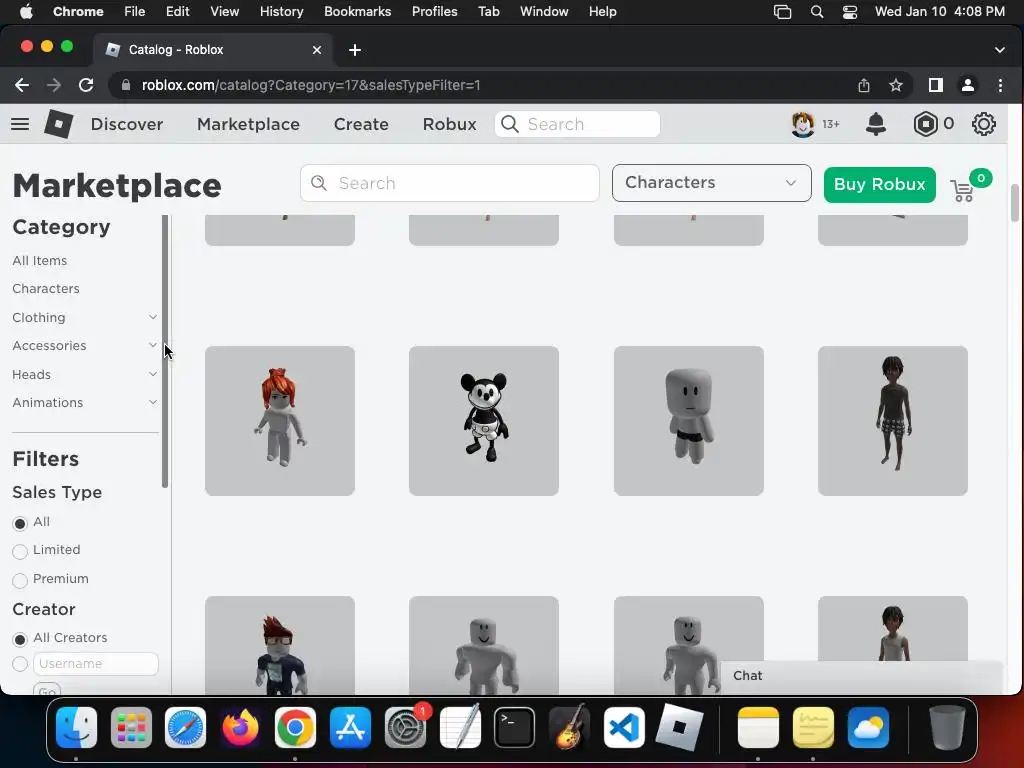Image resolution: width=1024 pixels, height=768 pixels.
Task: Open a new browser tab with plus
Action: (x=355, y=50)
